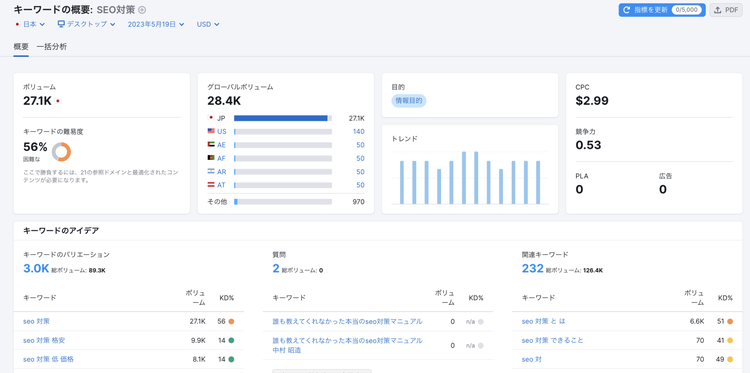Click the orange KD dot for seo 対策 と は
The image size is (750, 373).
pyautogui.click(x=730, y=321)
